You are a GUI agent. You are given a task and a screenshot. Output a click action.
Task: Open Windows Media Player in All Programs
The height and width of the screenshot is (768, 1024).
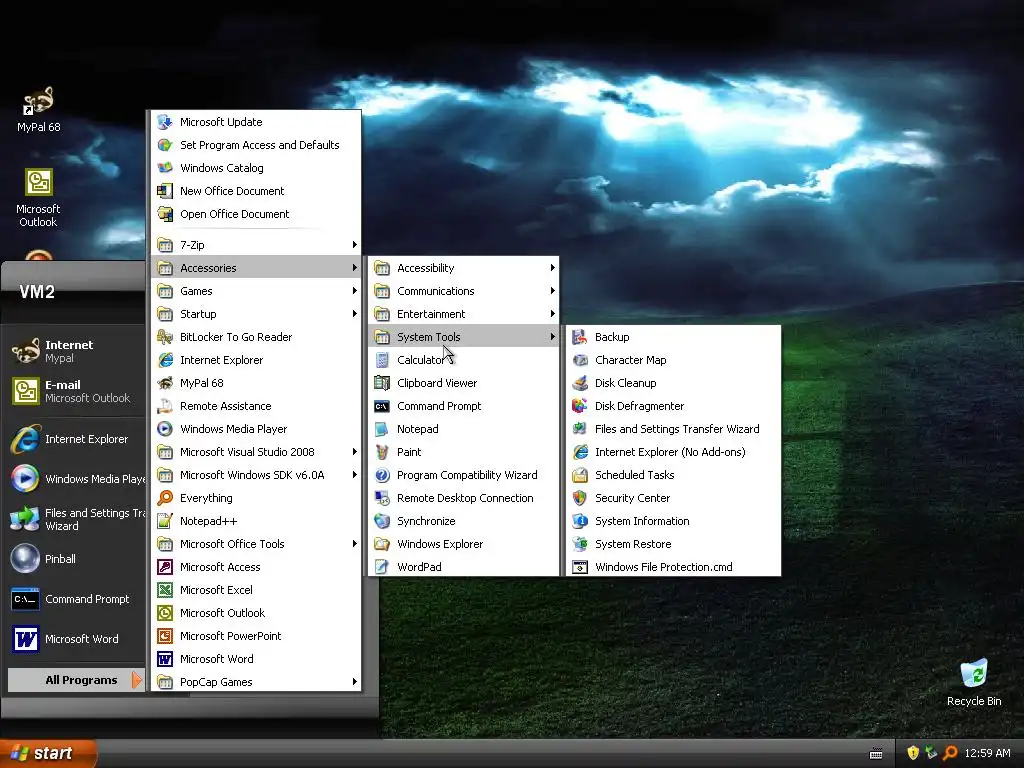[256, 428]
